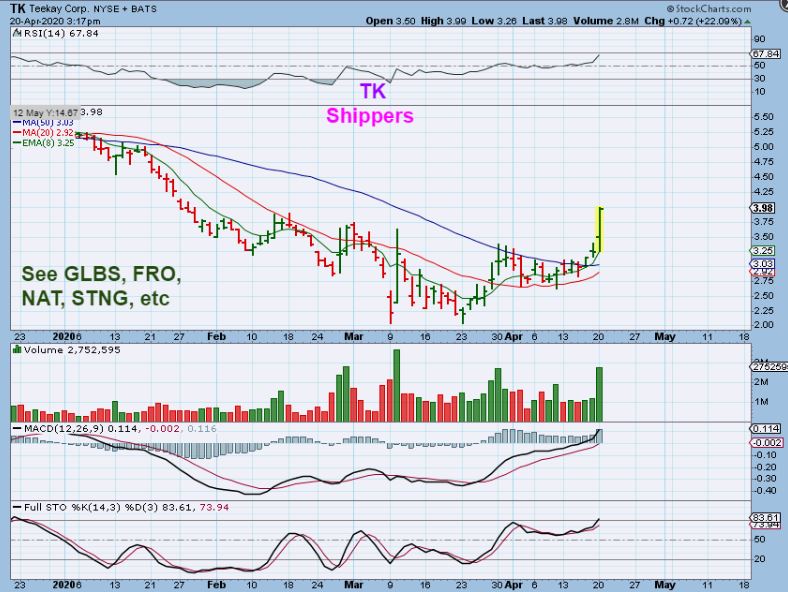This screenshot has height=592, width=788.
Task: Click the 3.98 last price axis tag
Action: point(763,208)
